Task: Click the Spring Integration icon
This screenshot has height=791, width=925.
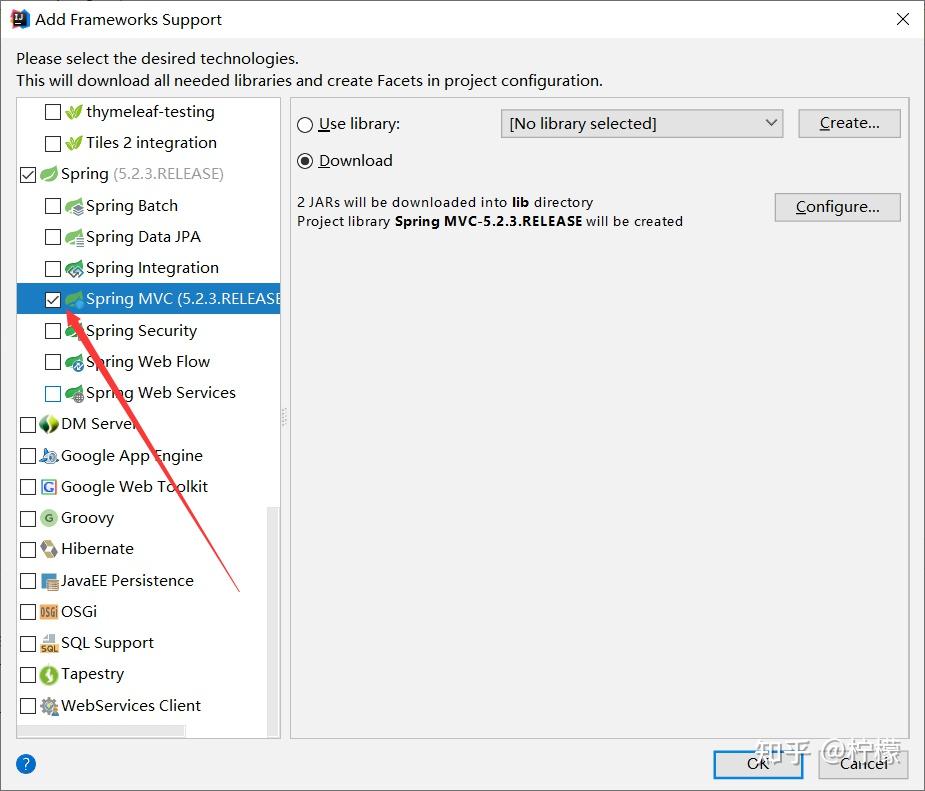Action: 74,268
